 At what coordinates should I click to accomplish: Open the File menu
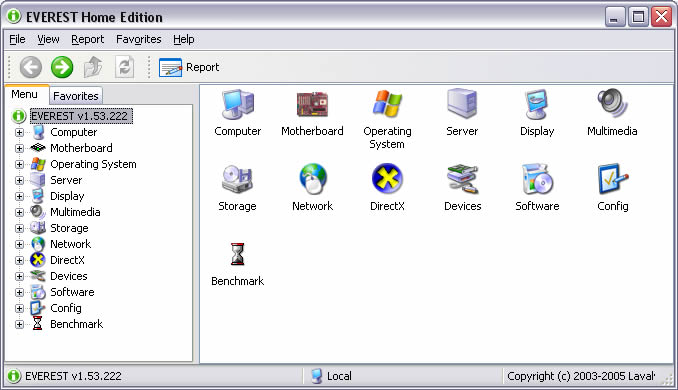click(17, 39)
